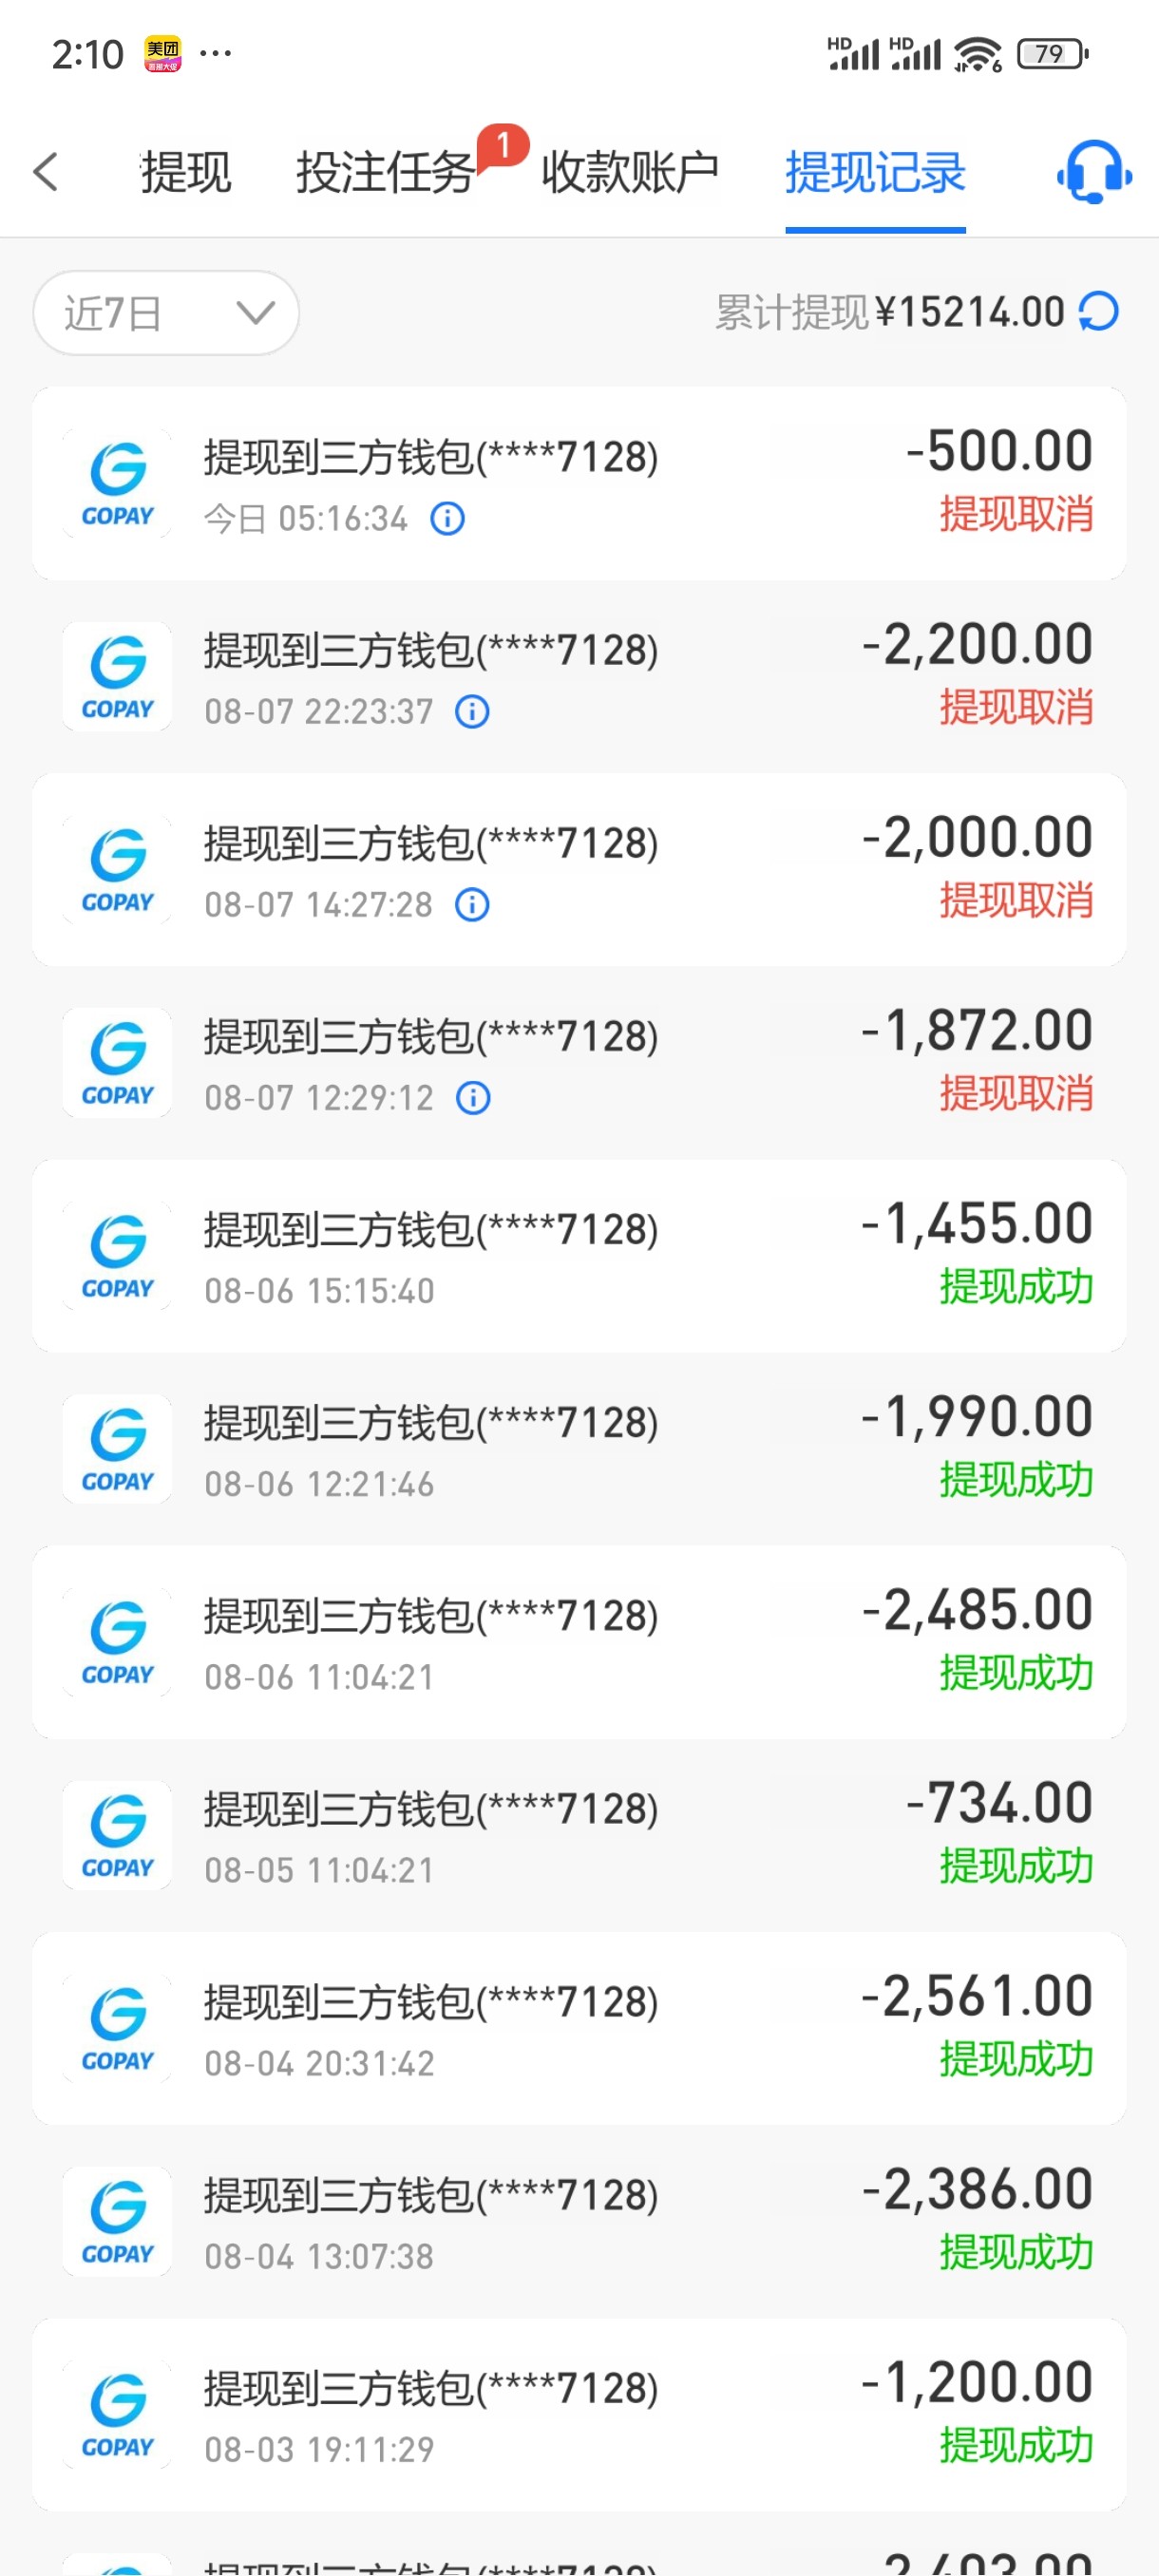
Task: Tap info icon beside 今日 05:16:34
Action: 447,518
